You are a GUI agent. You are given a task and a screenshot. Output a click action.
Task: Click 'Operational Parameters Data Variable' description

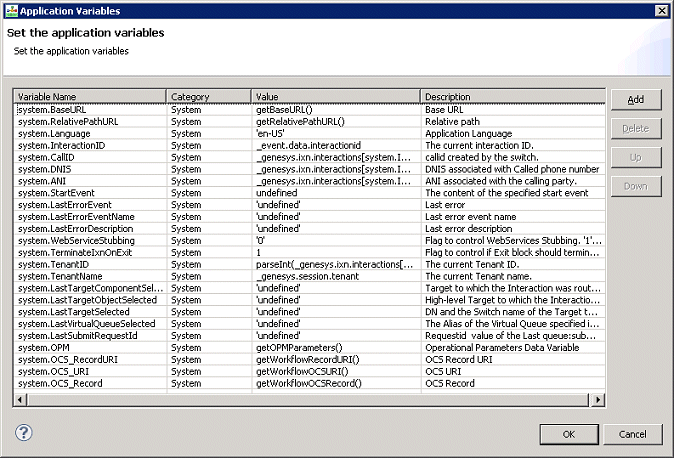tap(502, 348)
